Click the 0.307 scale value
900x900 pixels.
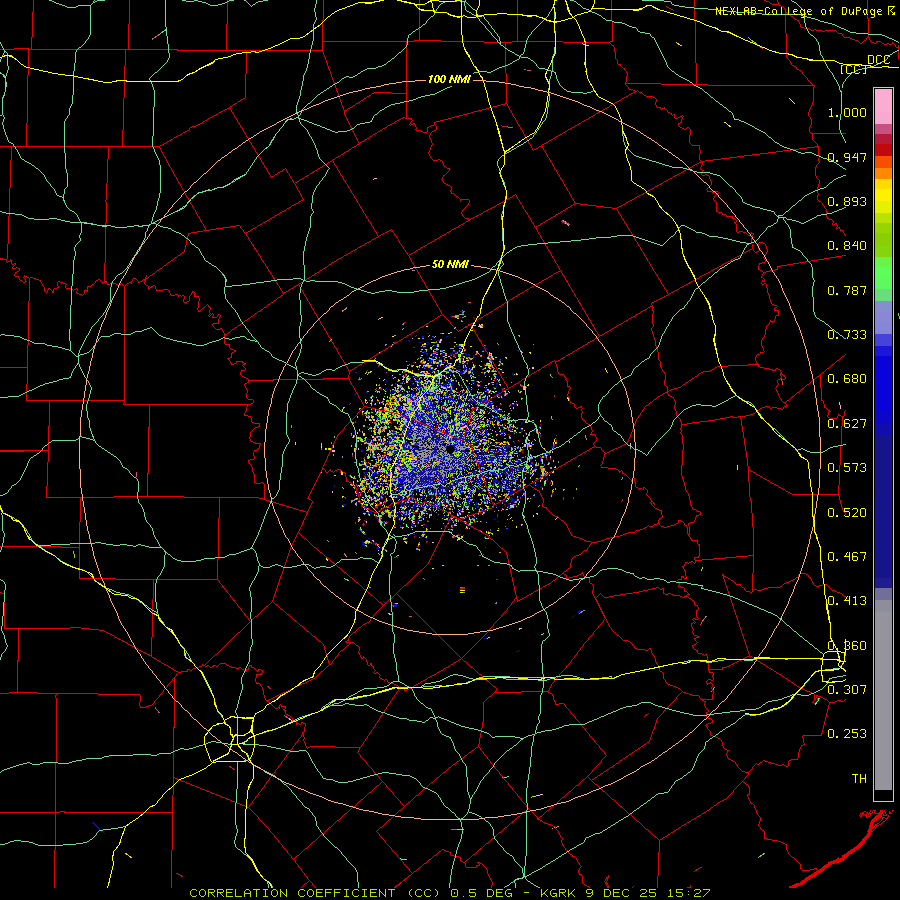(847, 689)
